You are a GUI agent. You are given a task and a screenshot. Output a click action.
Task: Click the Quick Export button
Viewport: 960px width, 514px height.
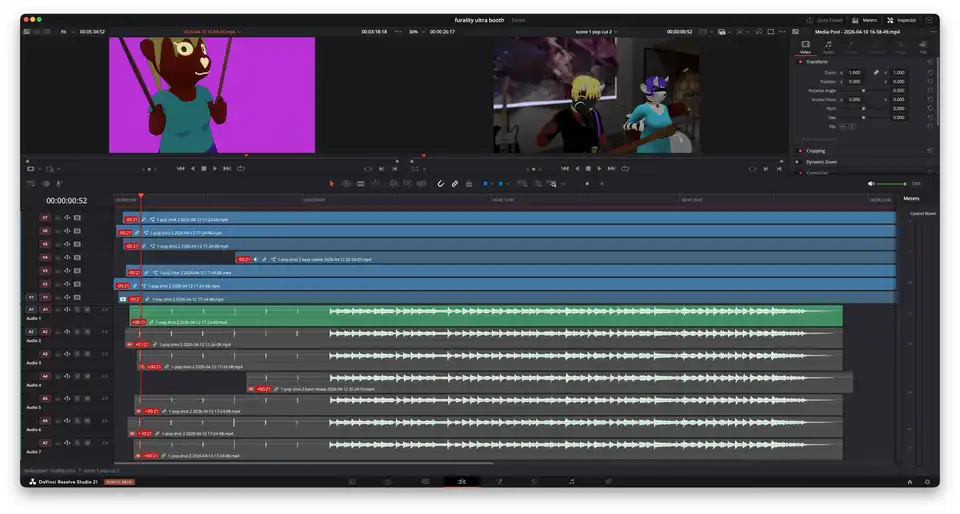[825, 20]
